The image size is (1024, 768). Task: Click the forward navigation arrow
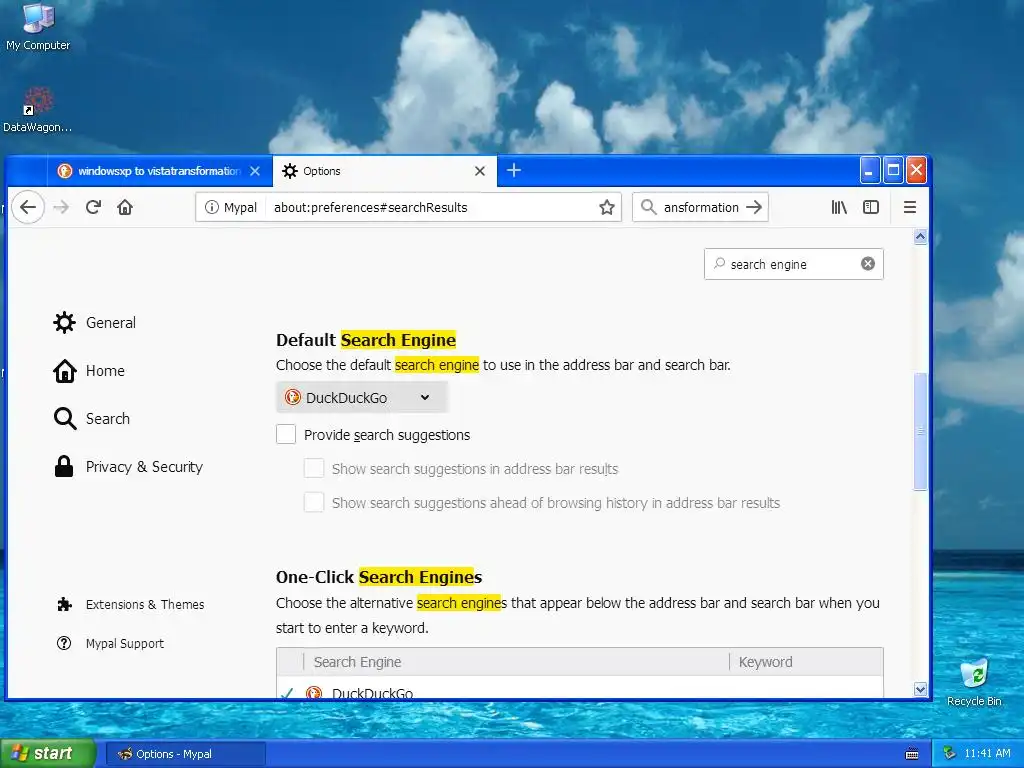[61, 208]
